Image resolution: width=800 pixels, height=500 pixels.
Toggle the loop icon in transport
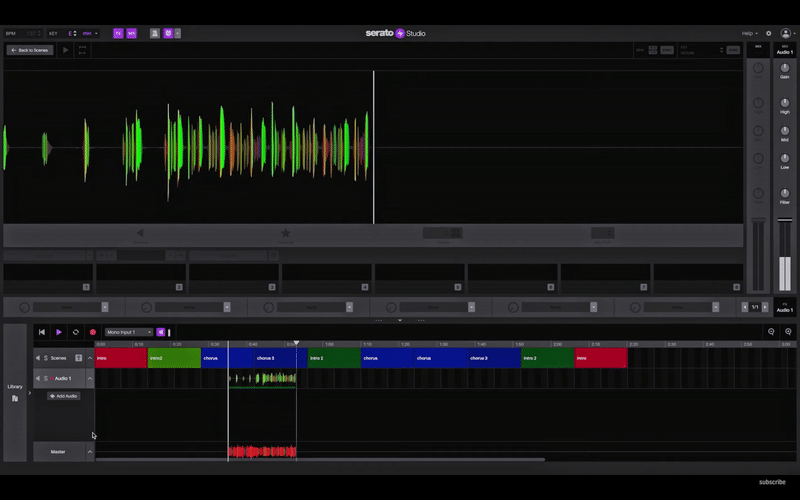[x=76, y=332]
